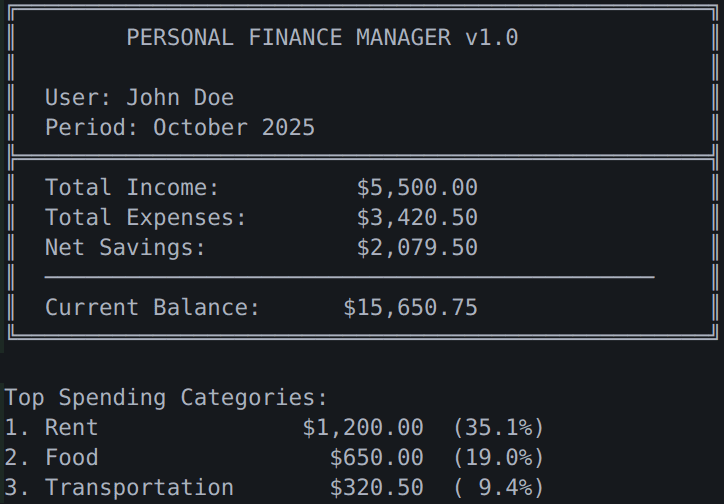Click the $650.00 food amount
The image size is (724, 504).
click(376, 458)
